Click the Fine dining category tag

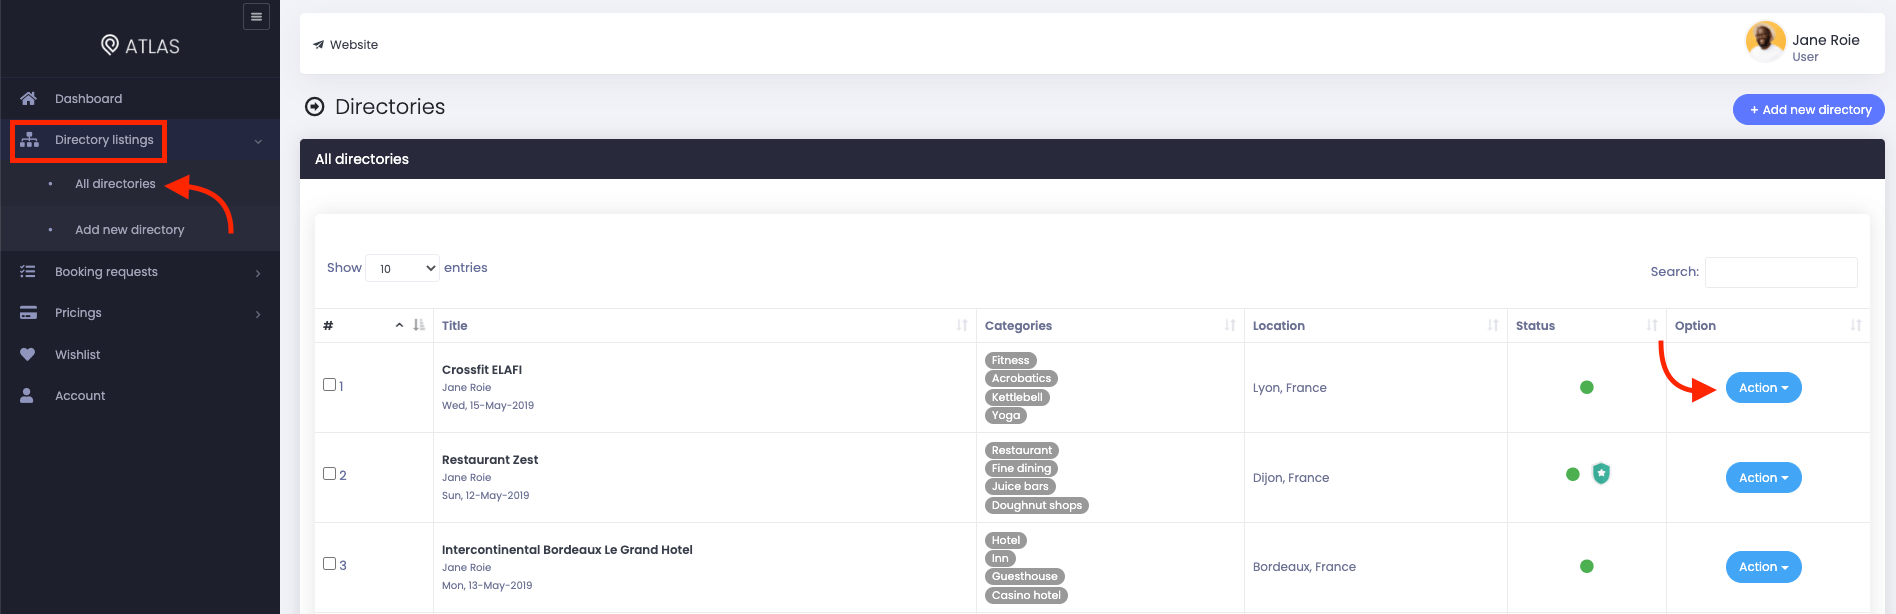tap(1021, 468)
